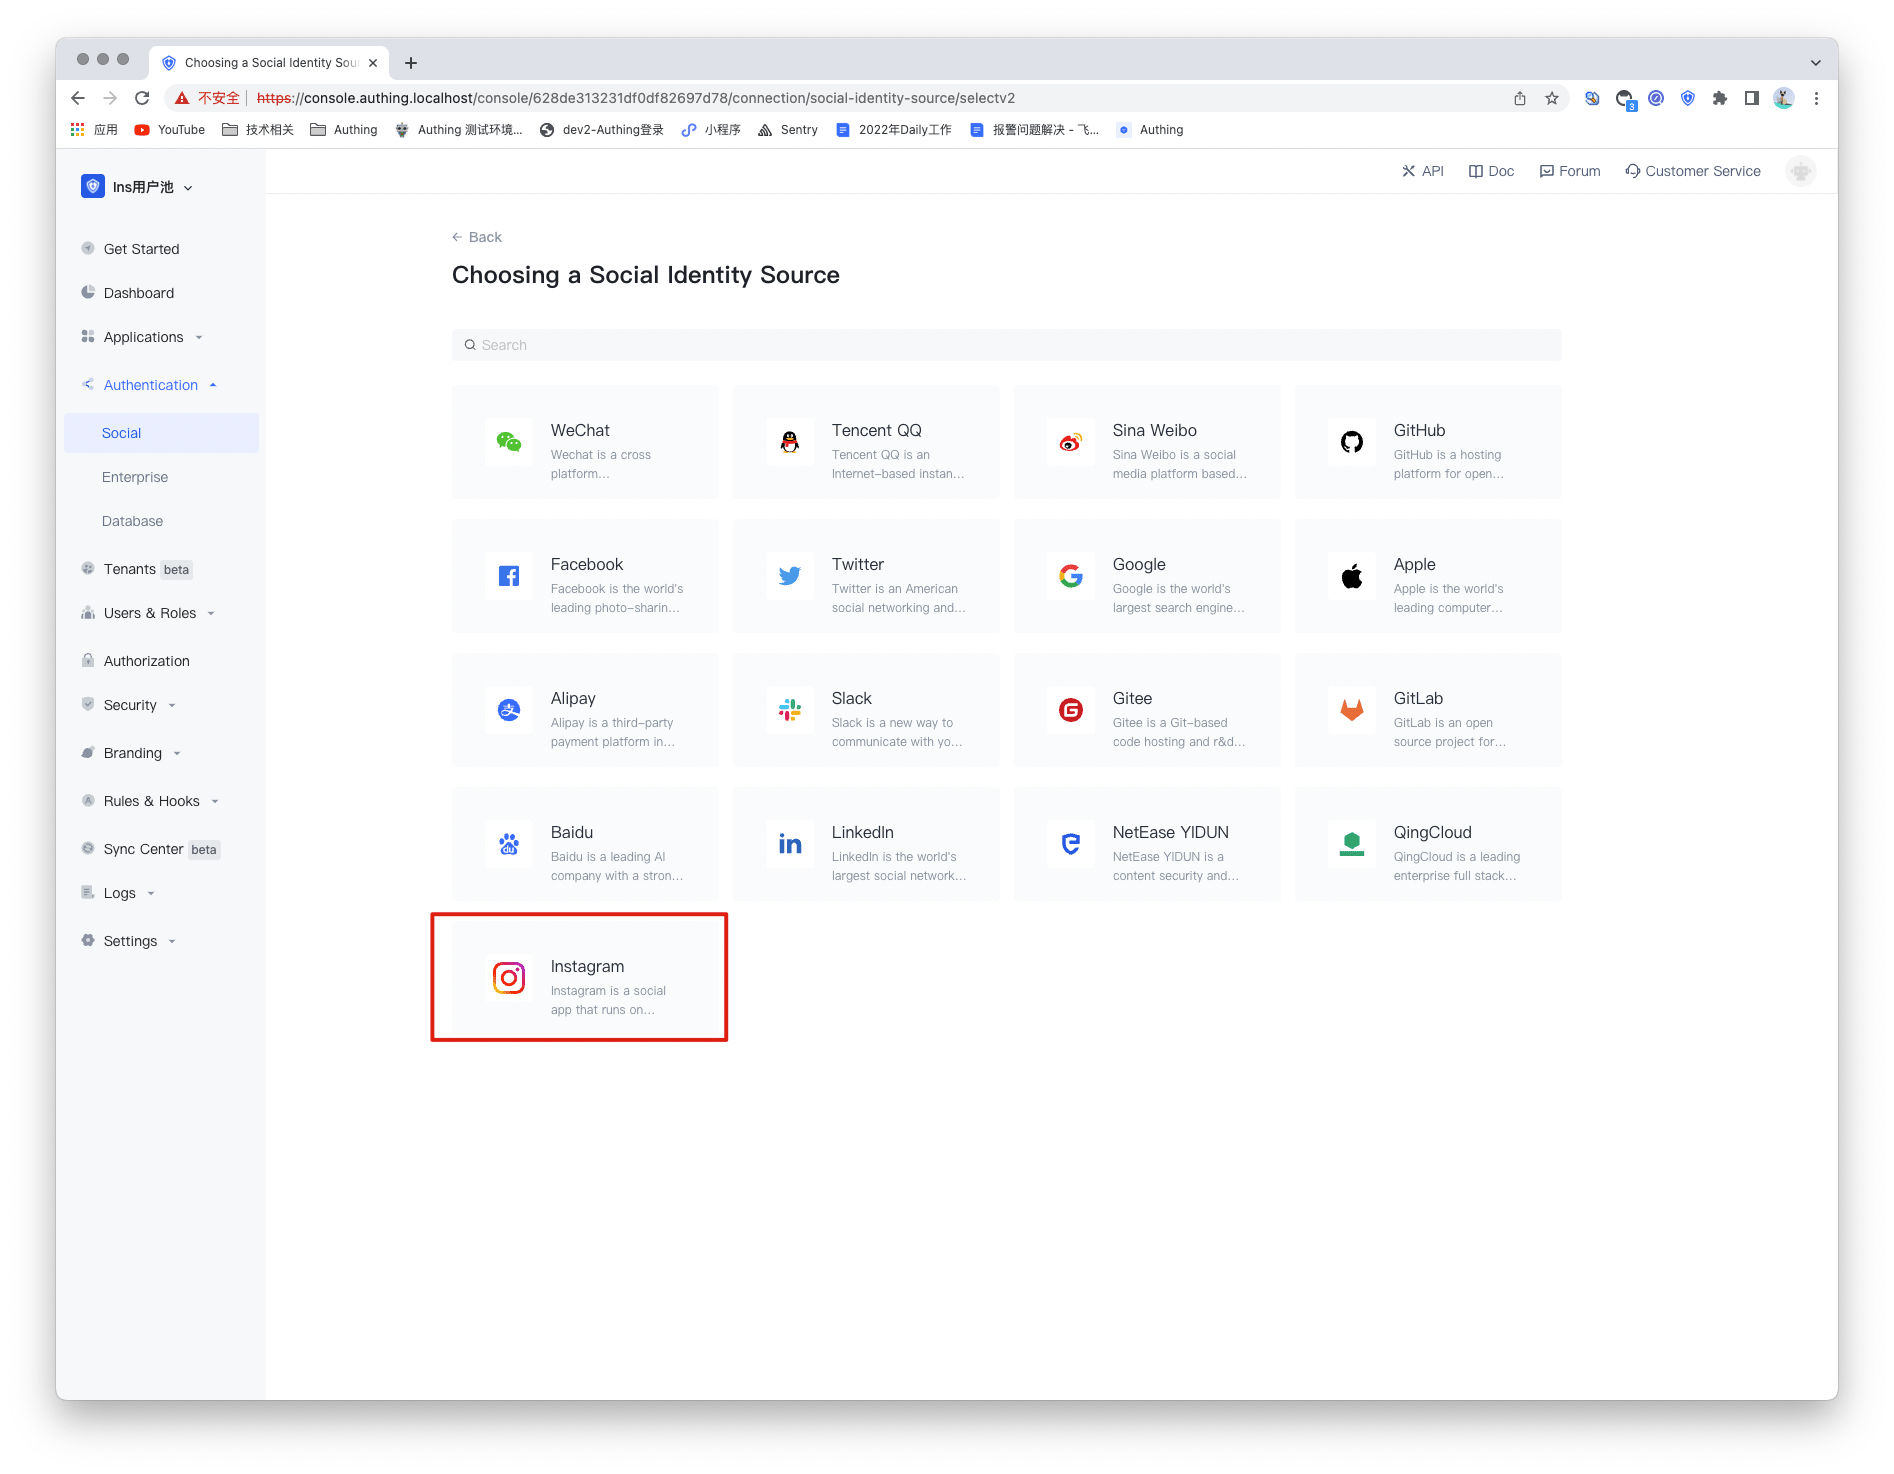Select the Instagram camera icon
The width and height of the screenshot is (1894, 1474).
(x=508, y=978)
